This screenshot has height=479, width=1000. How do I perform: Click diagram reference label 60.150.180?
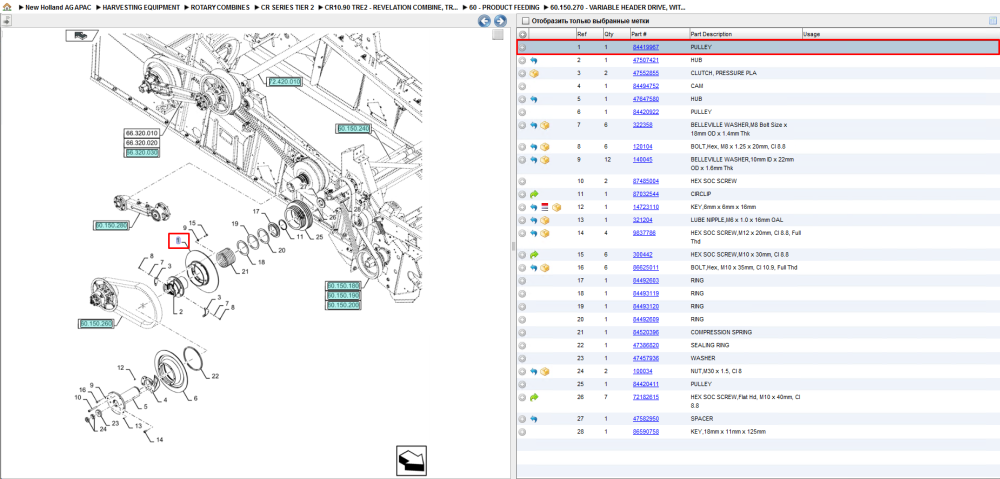343,286
